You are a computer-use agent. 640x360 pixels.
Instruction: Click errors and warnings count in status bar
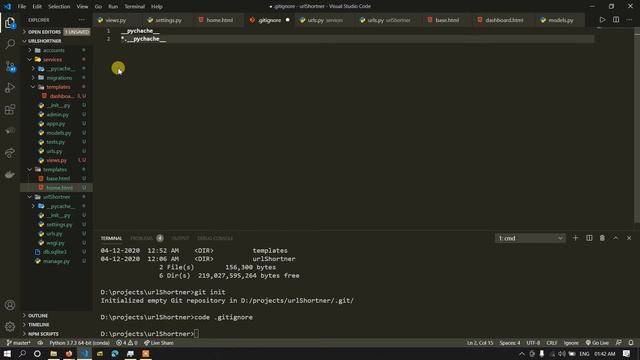point(127,343)
